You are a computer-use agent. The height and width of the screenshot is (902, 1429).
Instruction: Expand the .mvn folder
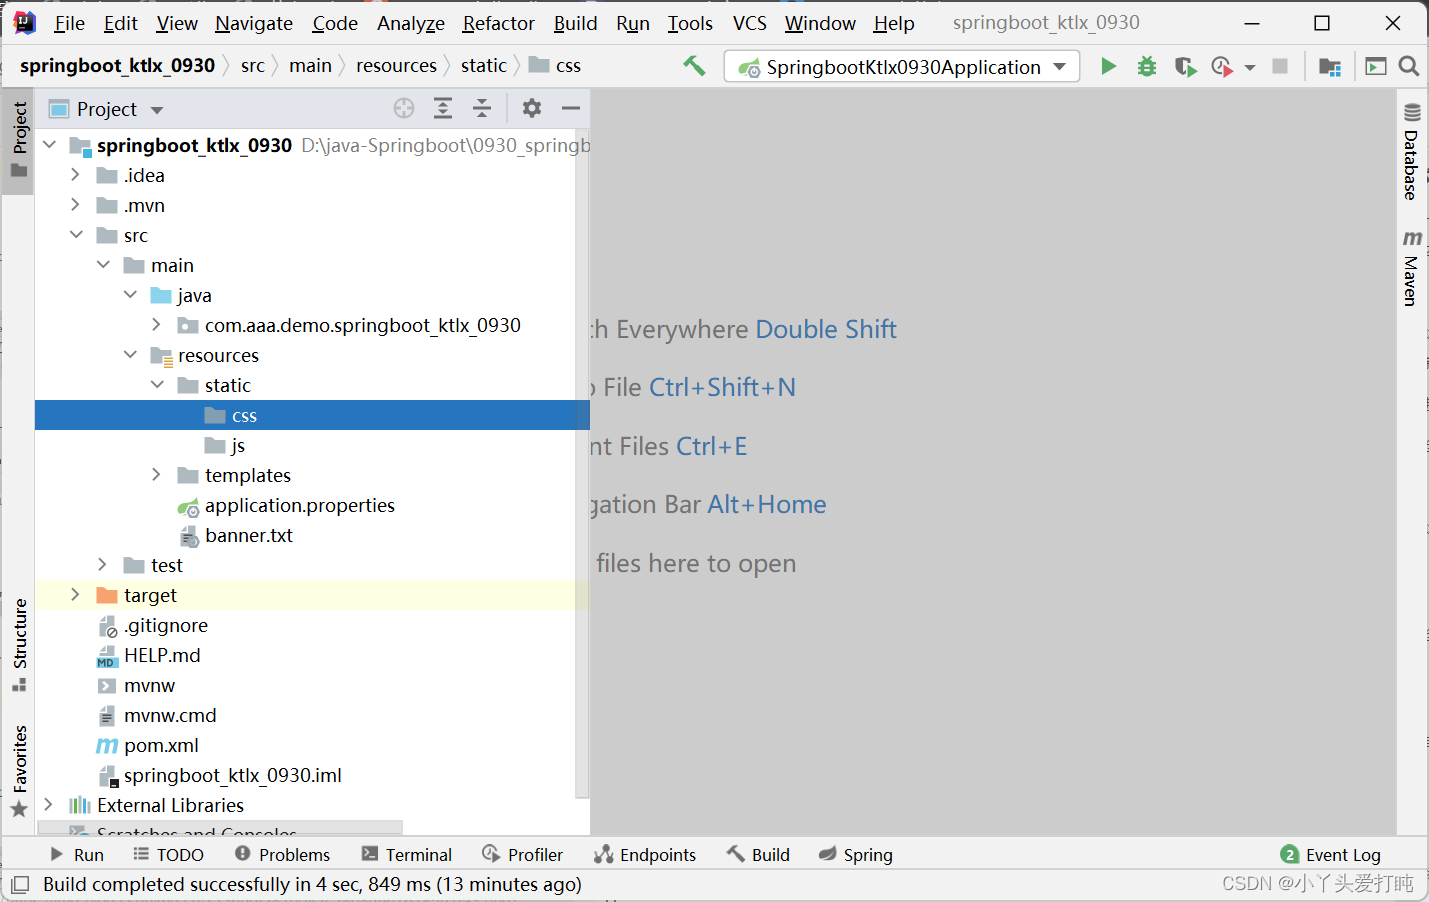pyautogui.click(x=75, y=205)
